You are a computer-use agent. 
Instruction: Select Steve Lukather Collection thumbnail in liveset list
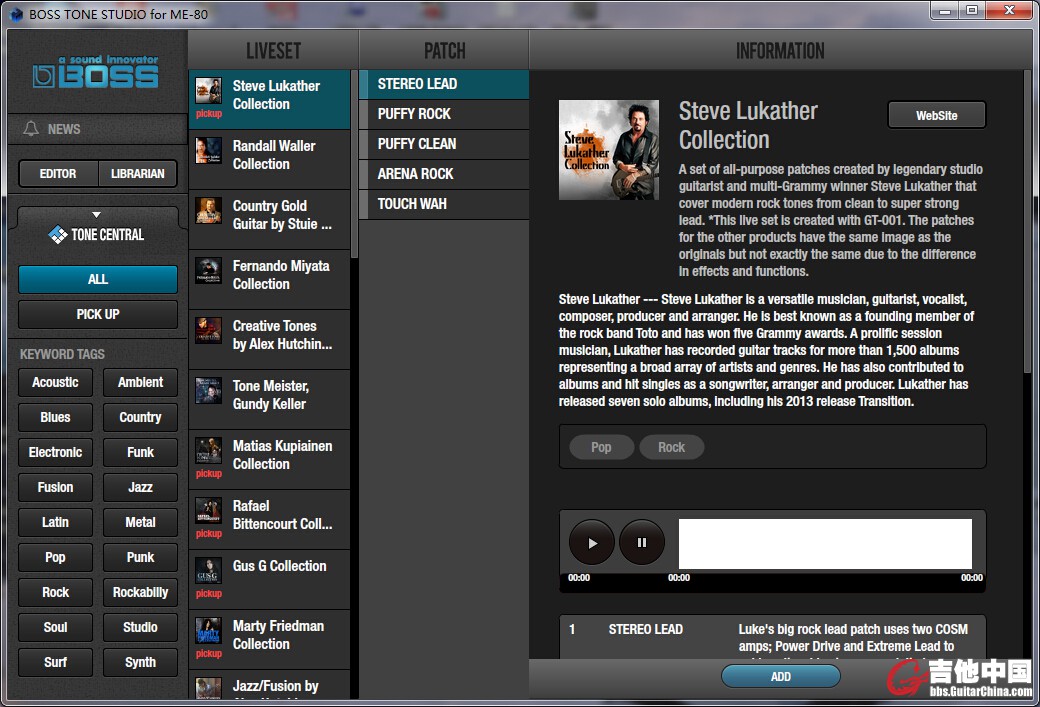pyautogui.click(x=209, y=91)
